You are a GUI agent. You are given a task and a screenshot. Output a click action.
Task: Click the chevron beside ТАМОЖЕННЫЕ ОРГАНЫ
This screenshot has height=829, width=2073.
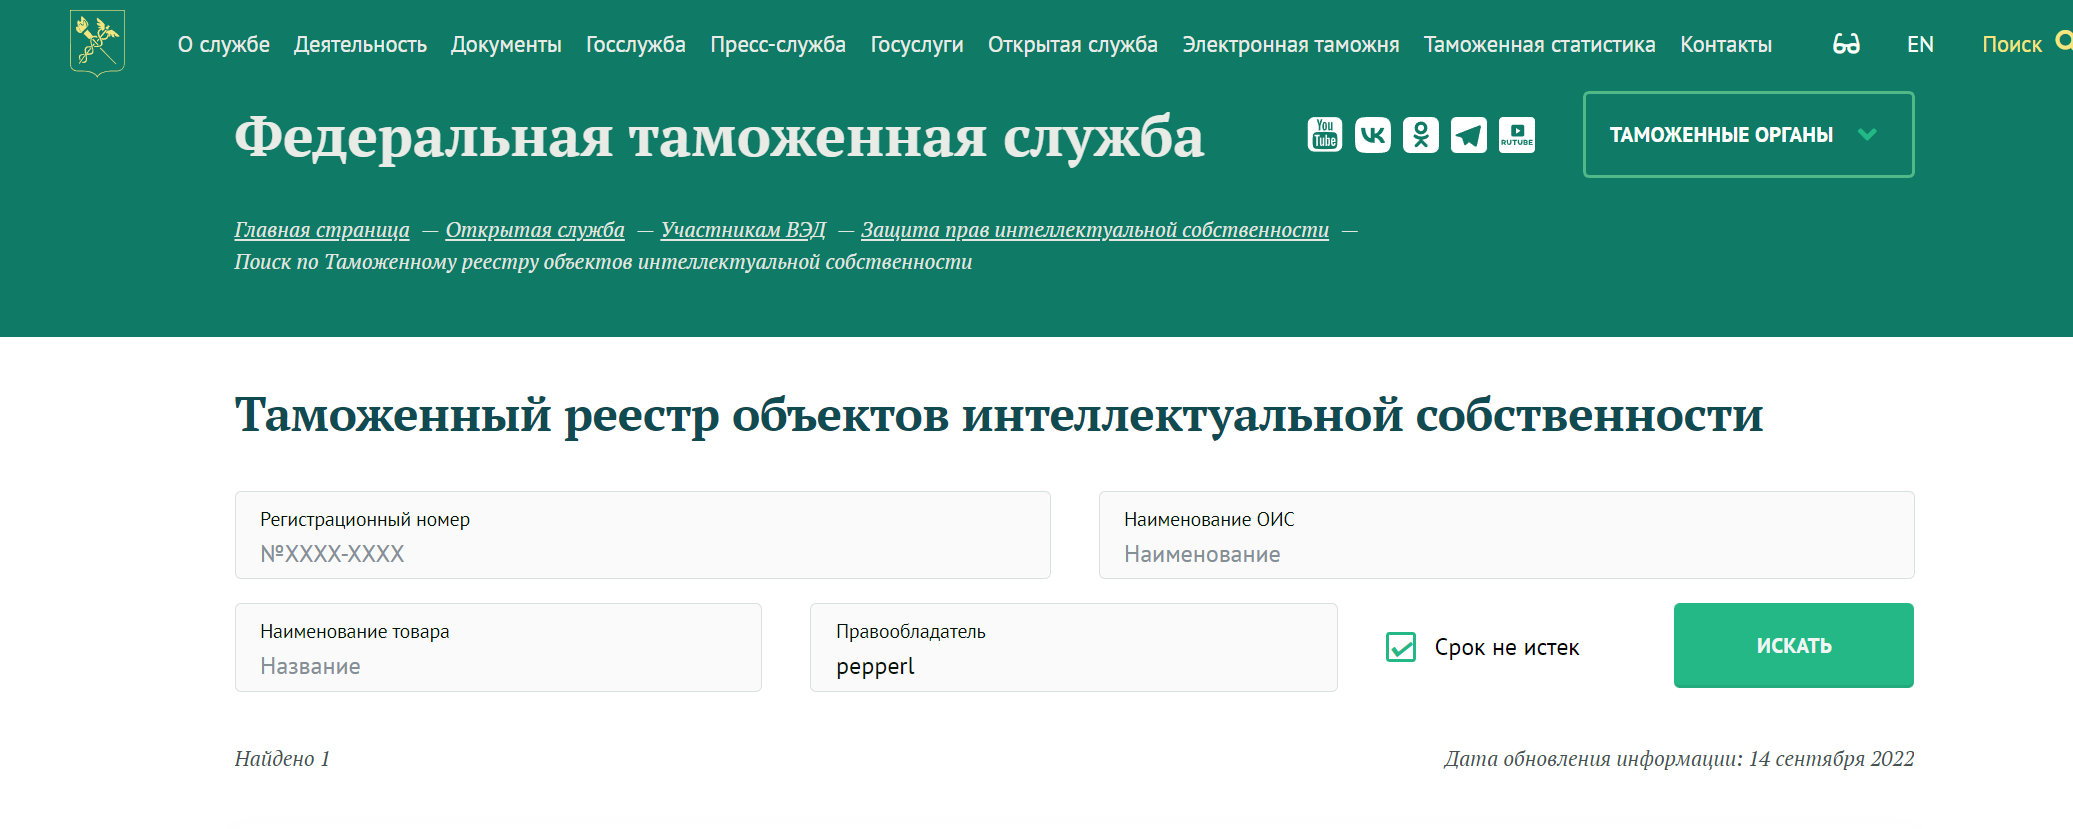pos(1867,135)
